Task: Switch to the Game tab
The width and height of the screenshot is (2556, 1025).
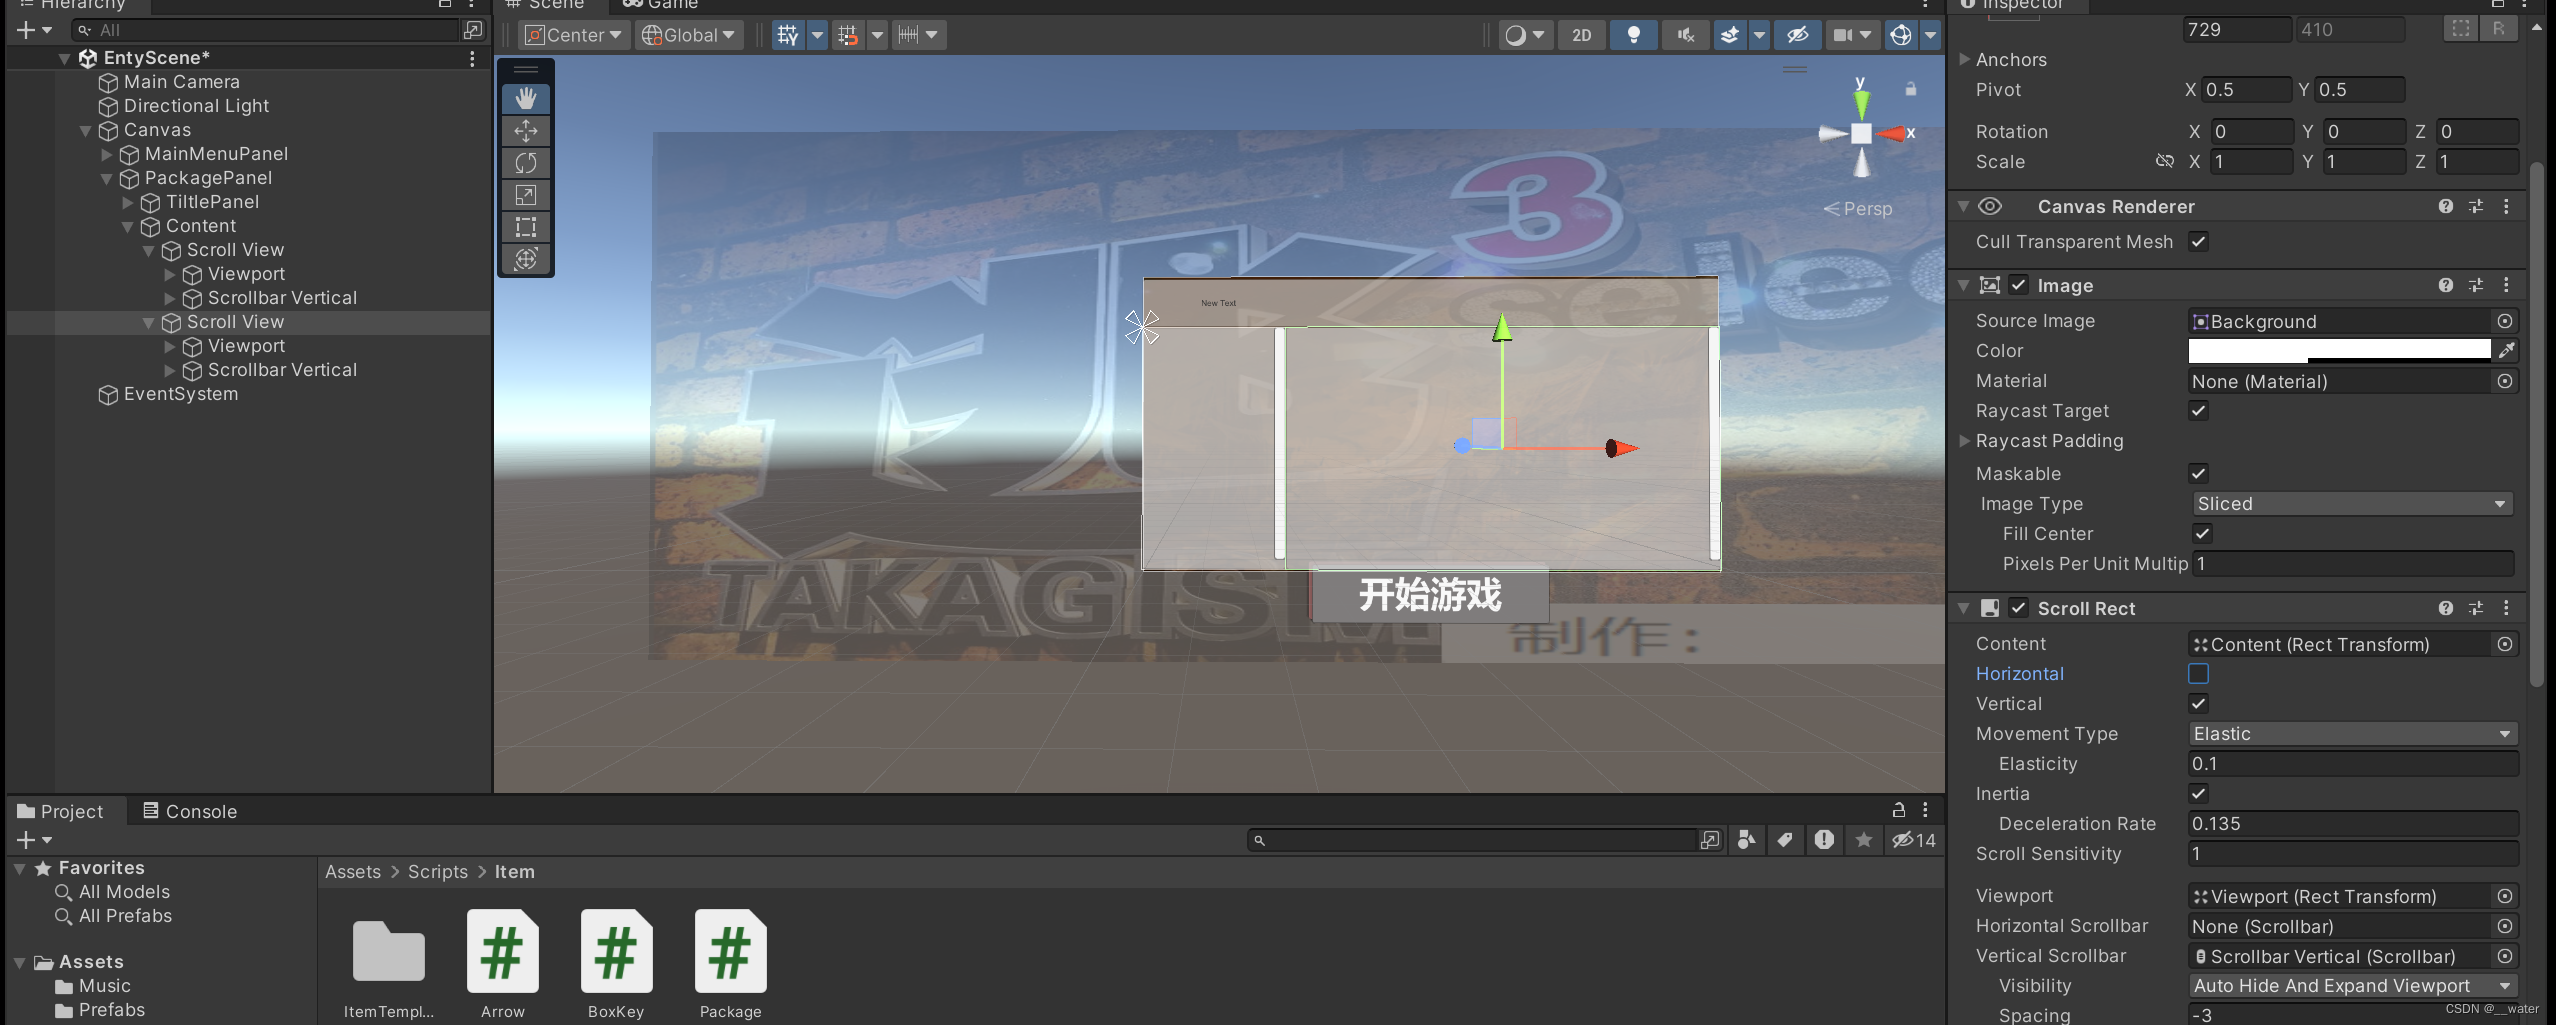Action: pos(661,4)
